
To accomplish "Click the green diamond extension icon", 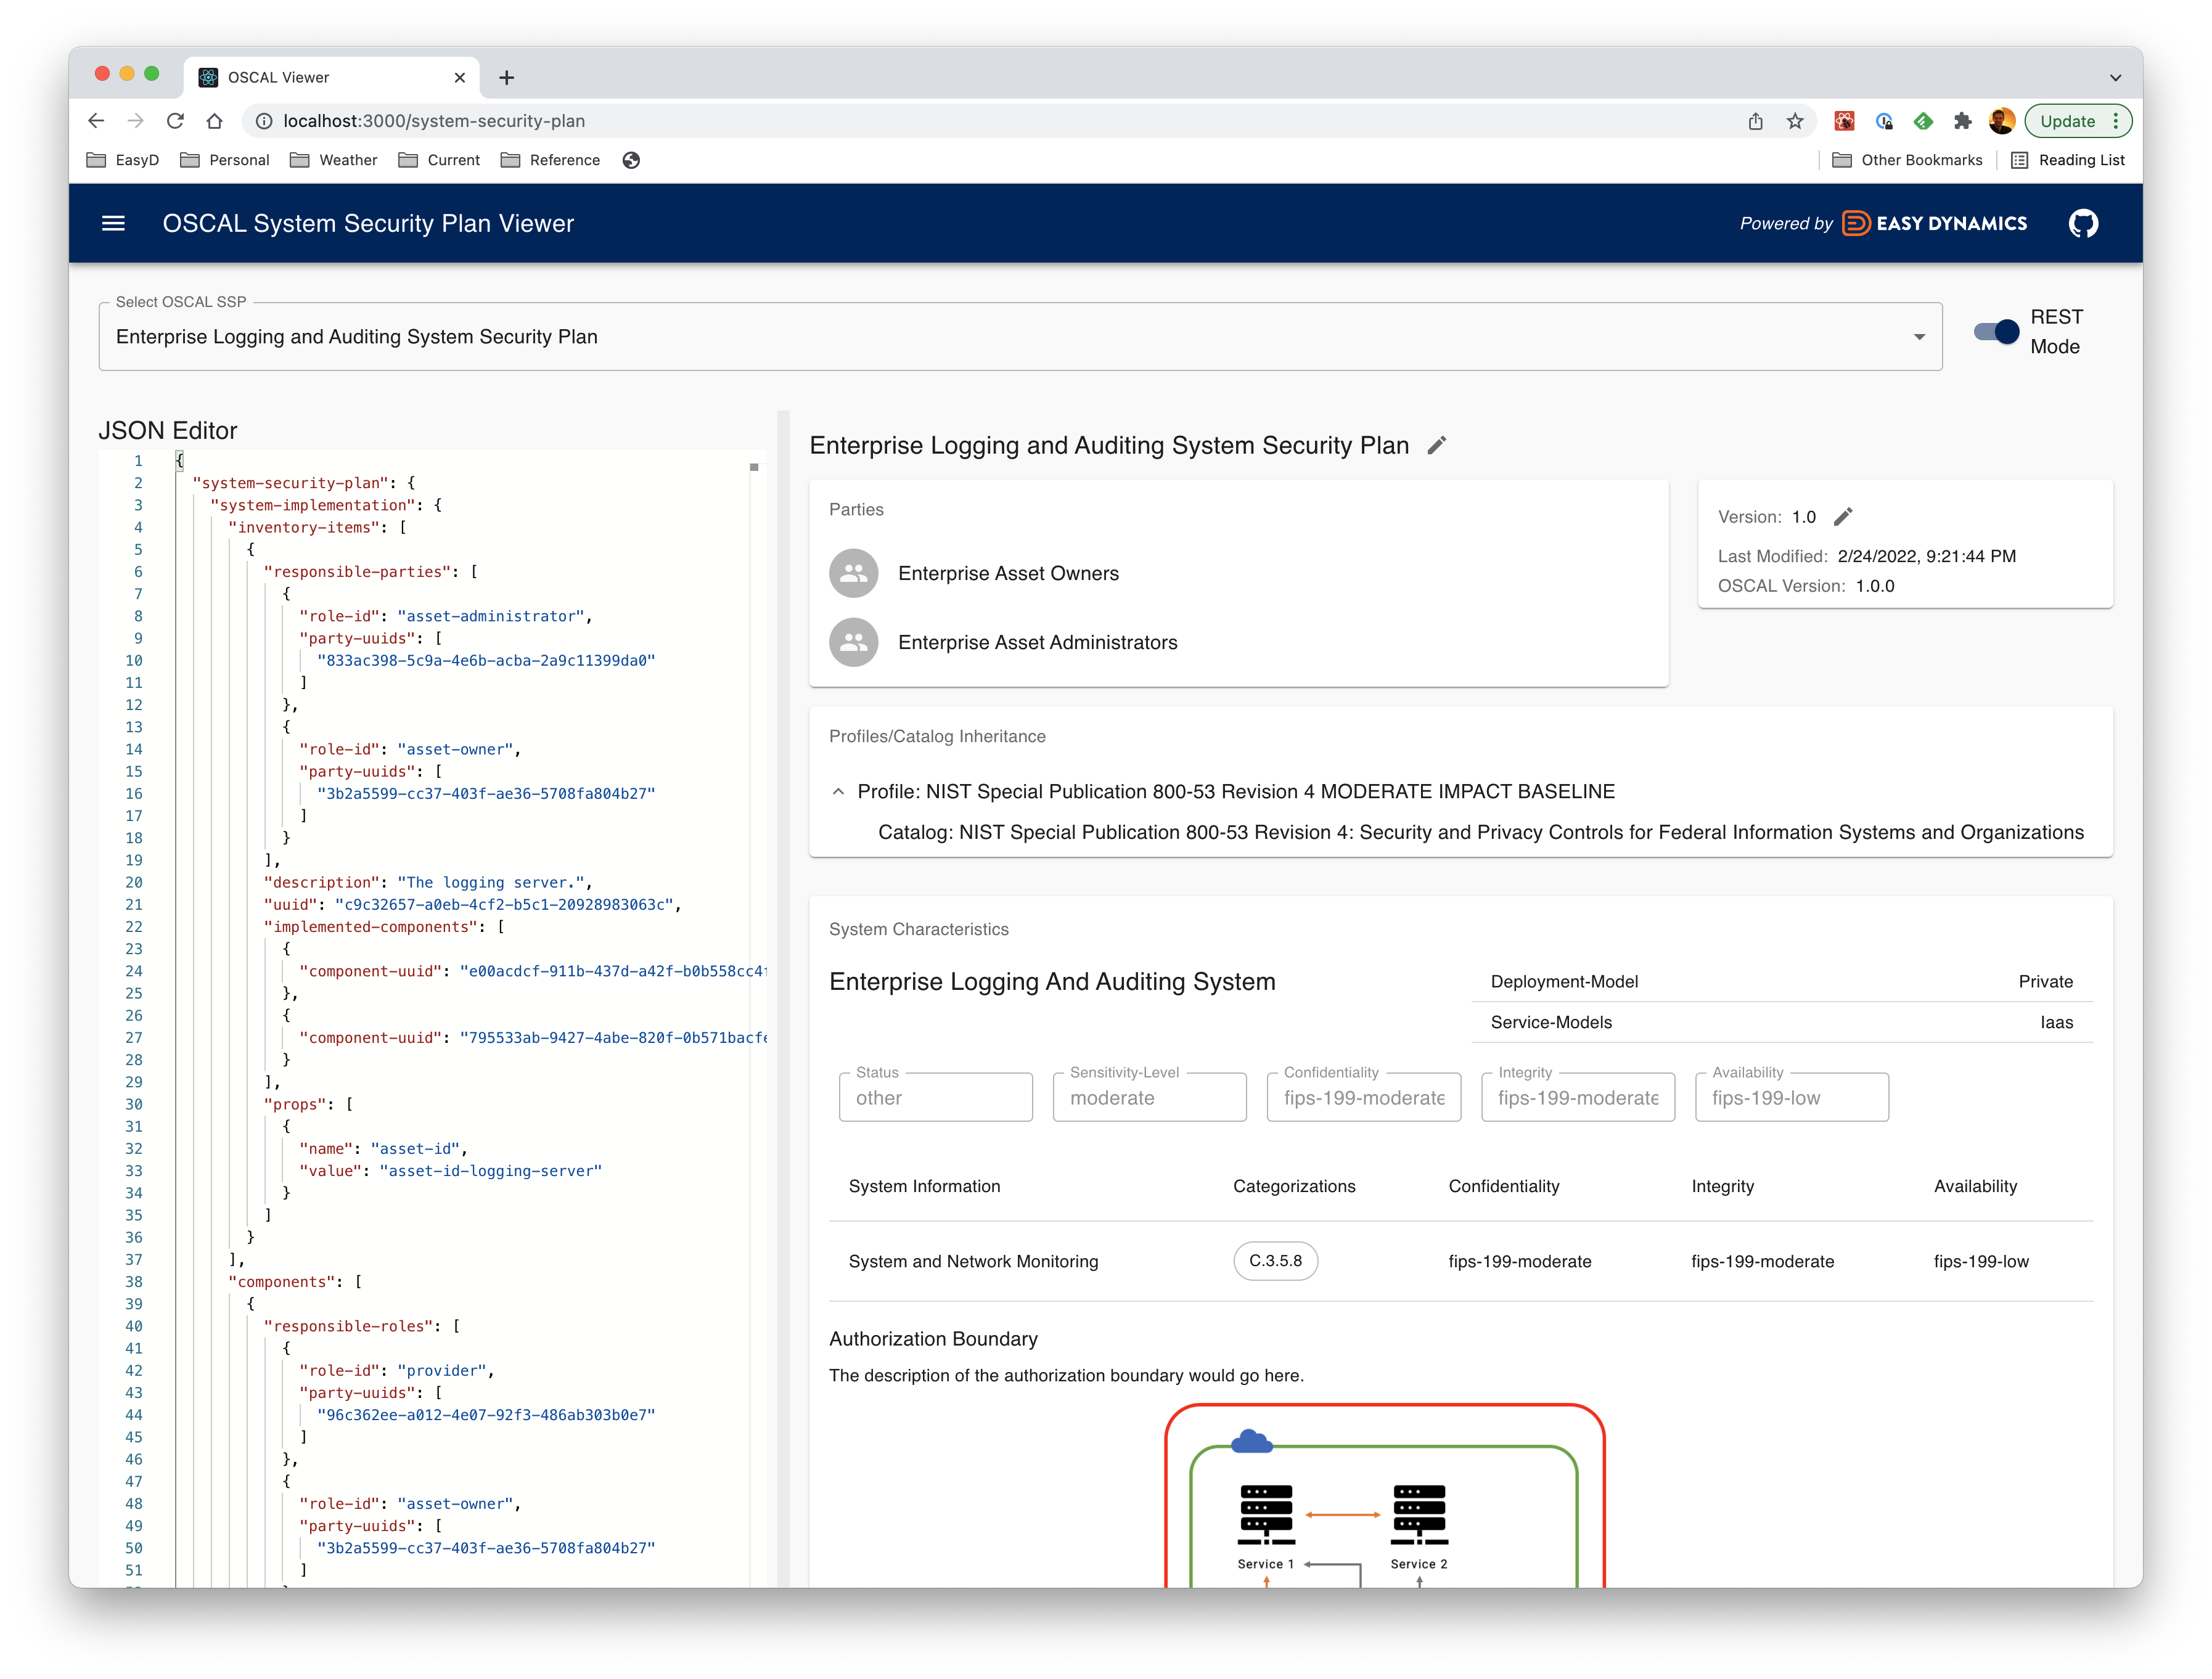I will click(1923, 121).
